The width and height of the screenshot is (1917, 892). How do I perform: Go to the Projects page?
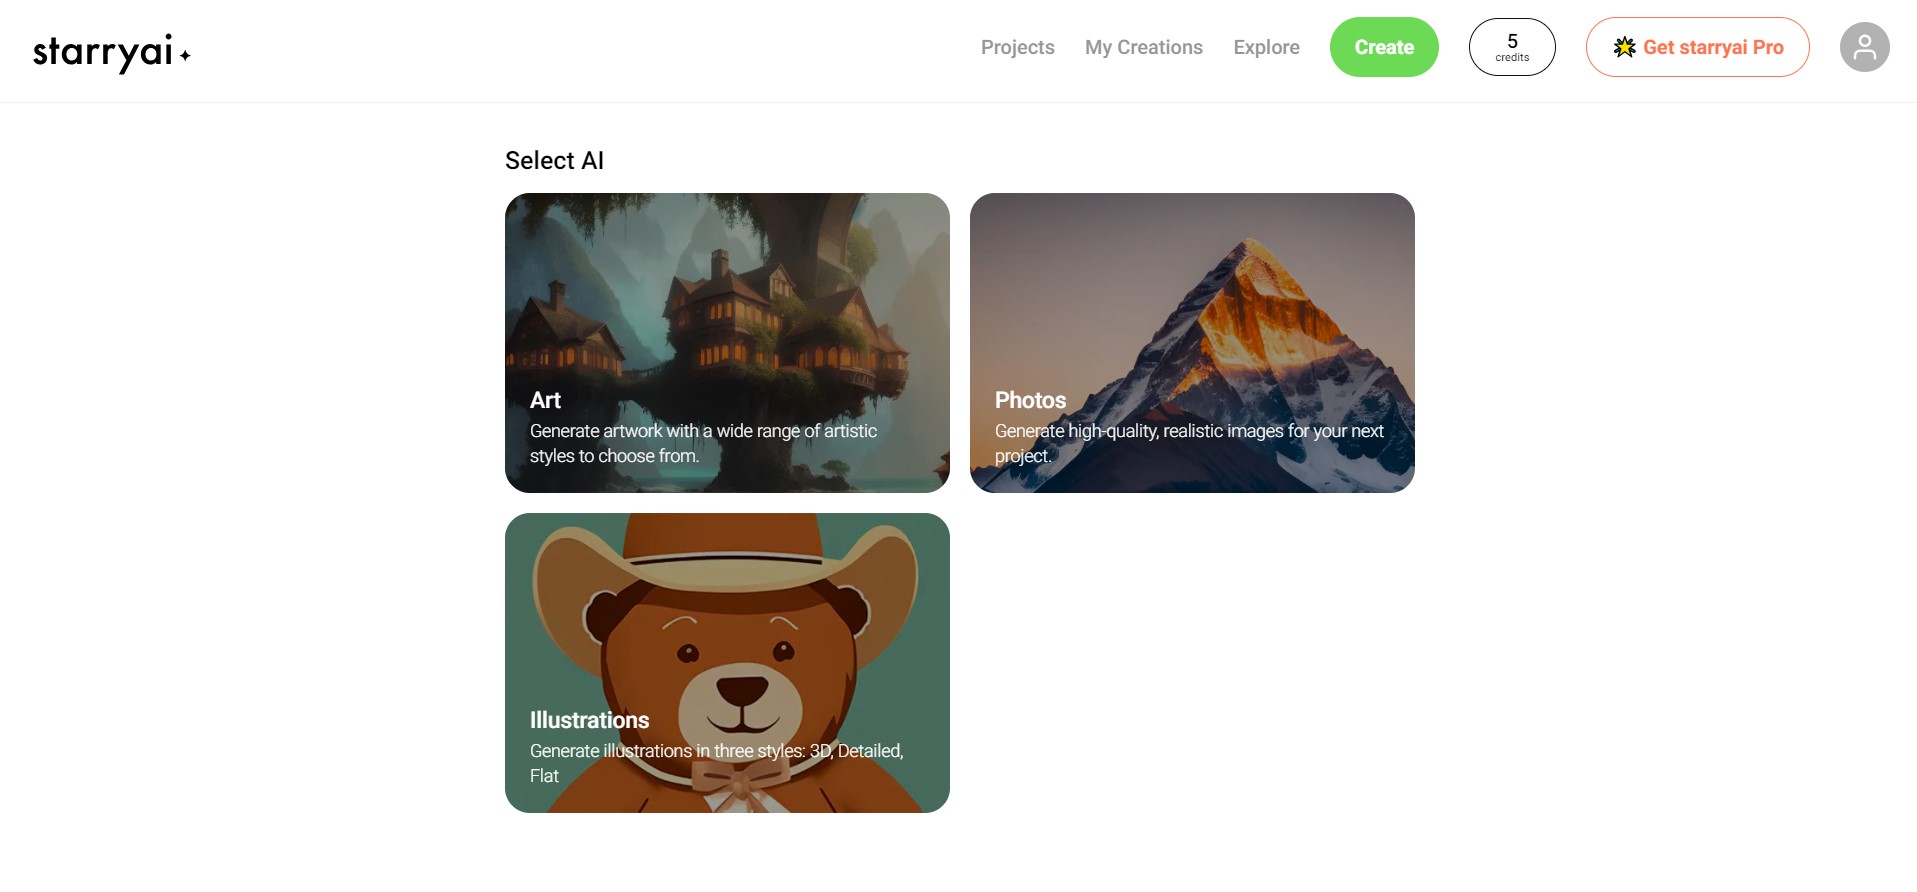(1017, 47)
